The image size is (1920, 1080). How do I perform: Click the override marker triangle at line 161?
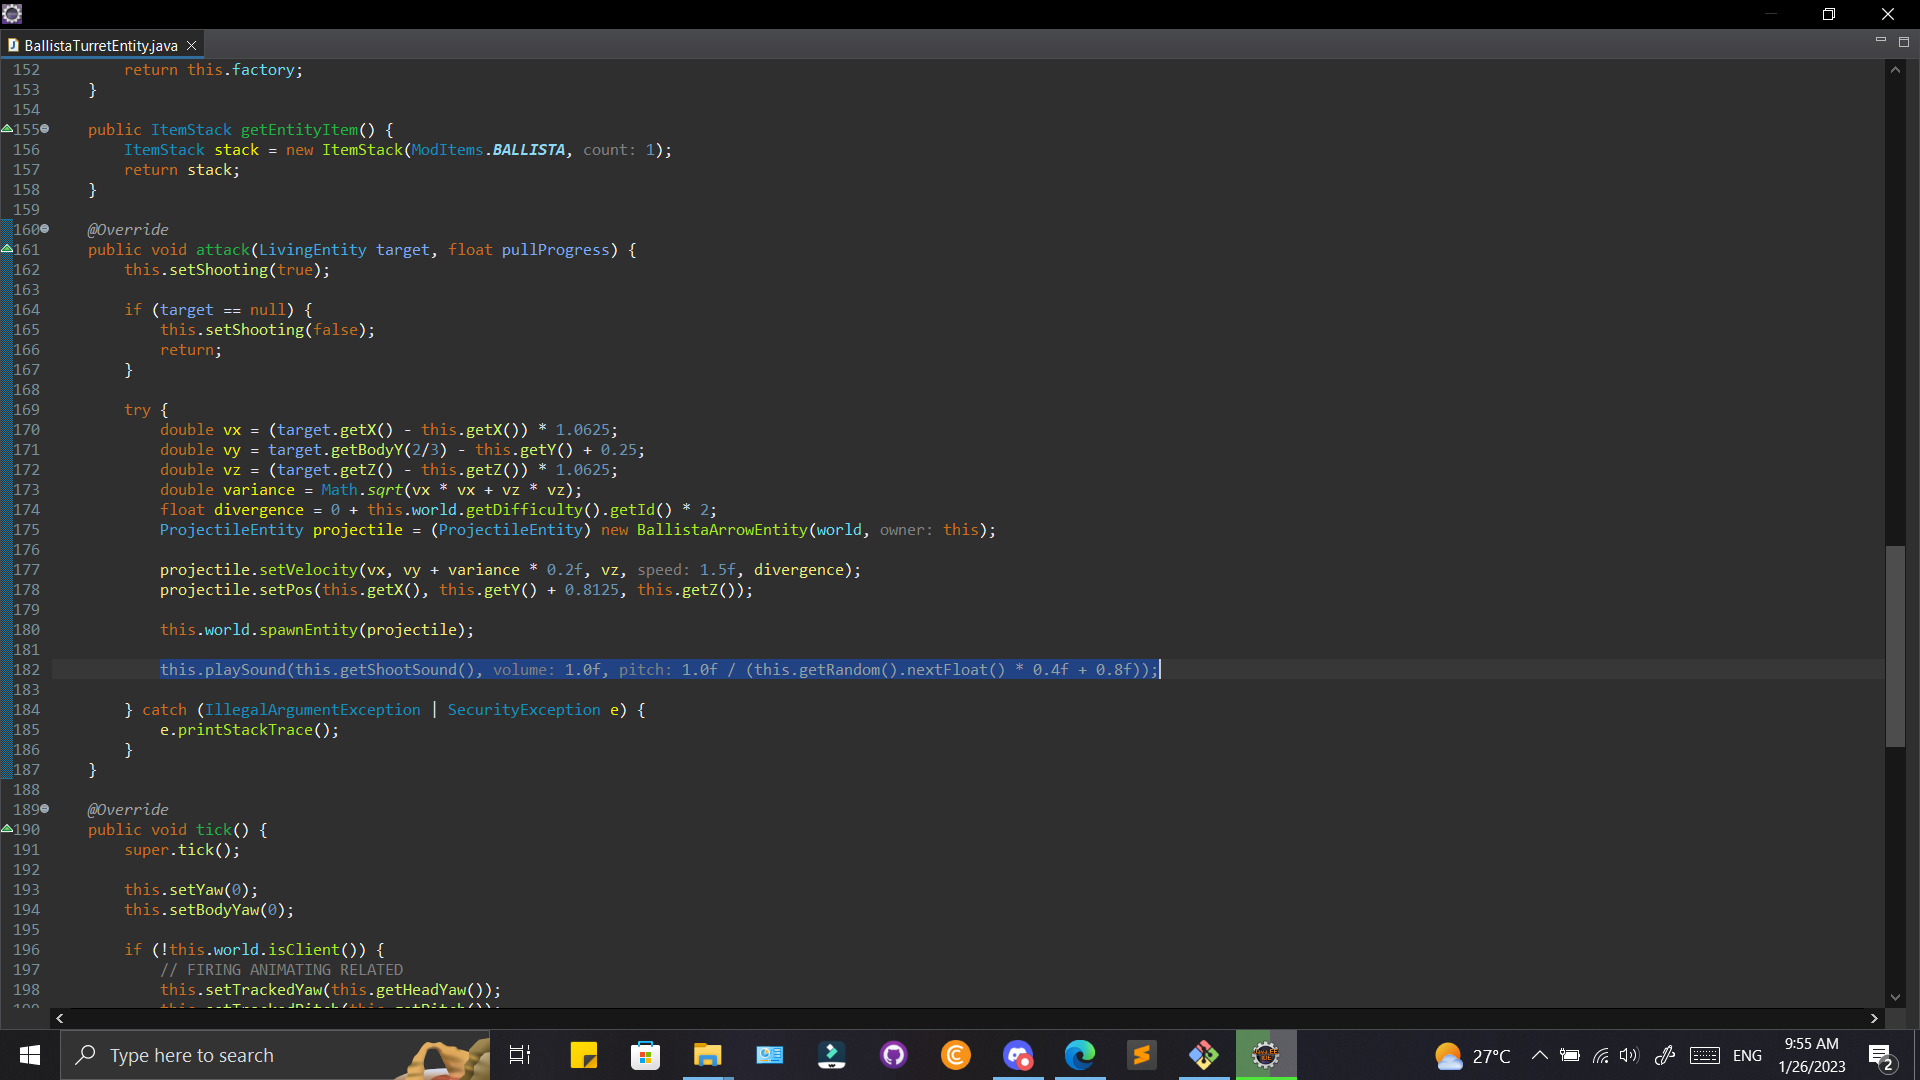(7, 249)
